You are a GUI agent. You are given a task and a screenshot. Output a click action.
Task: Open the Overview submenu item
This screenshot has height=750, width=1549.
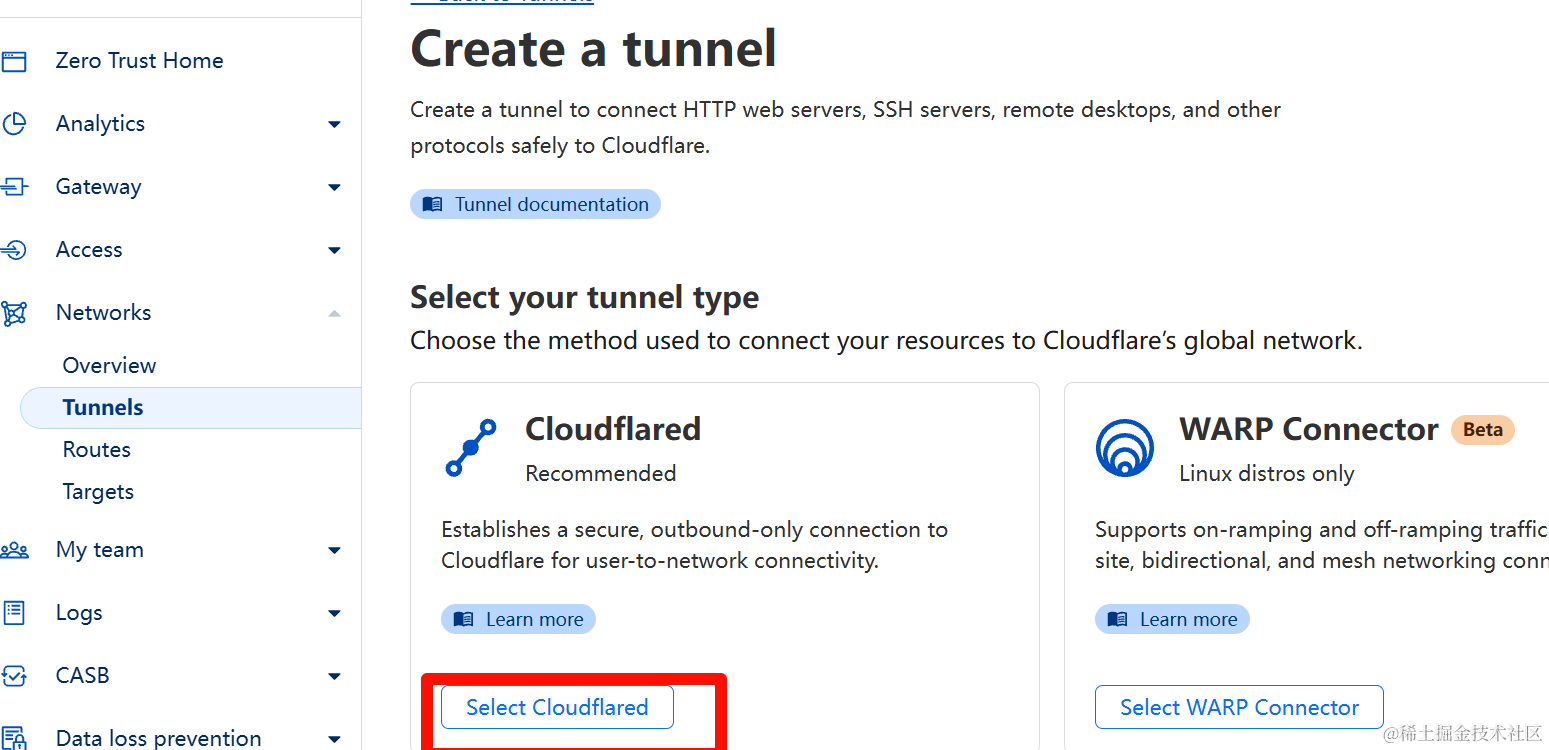click(109, 365)
